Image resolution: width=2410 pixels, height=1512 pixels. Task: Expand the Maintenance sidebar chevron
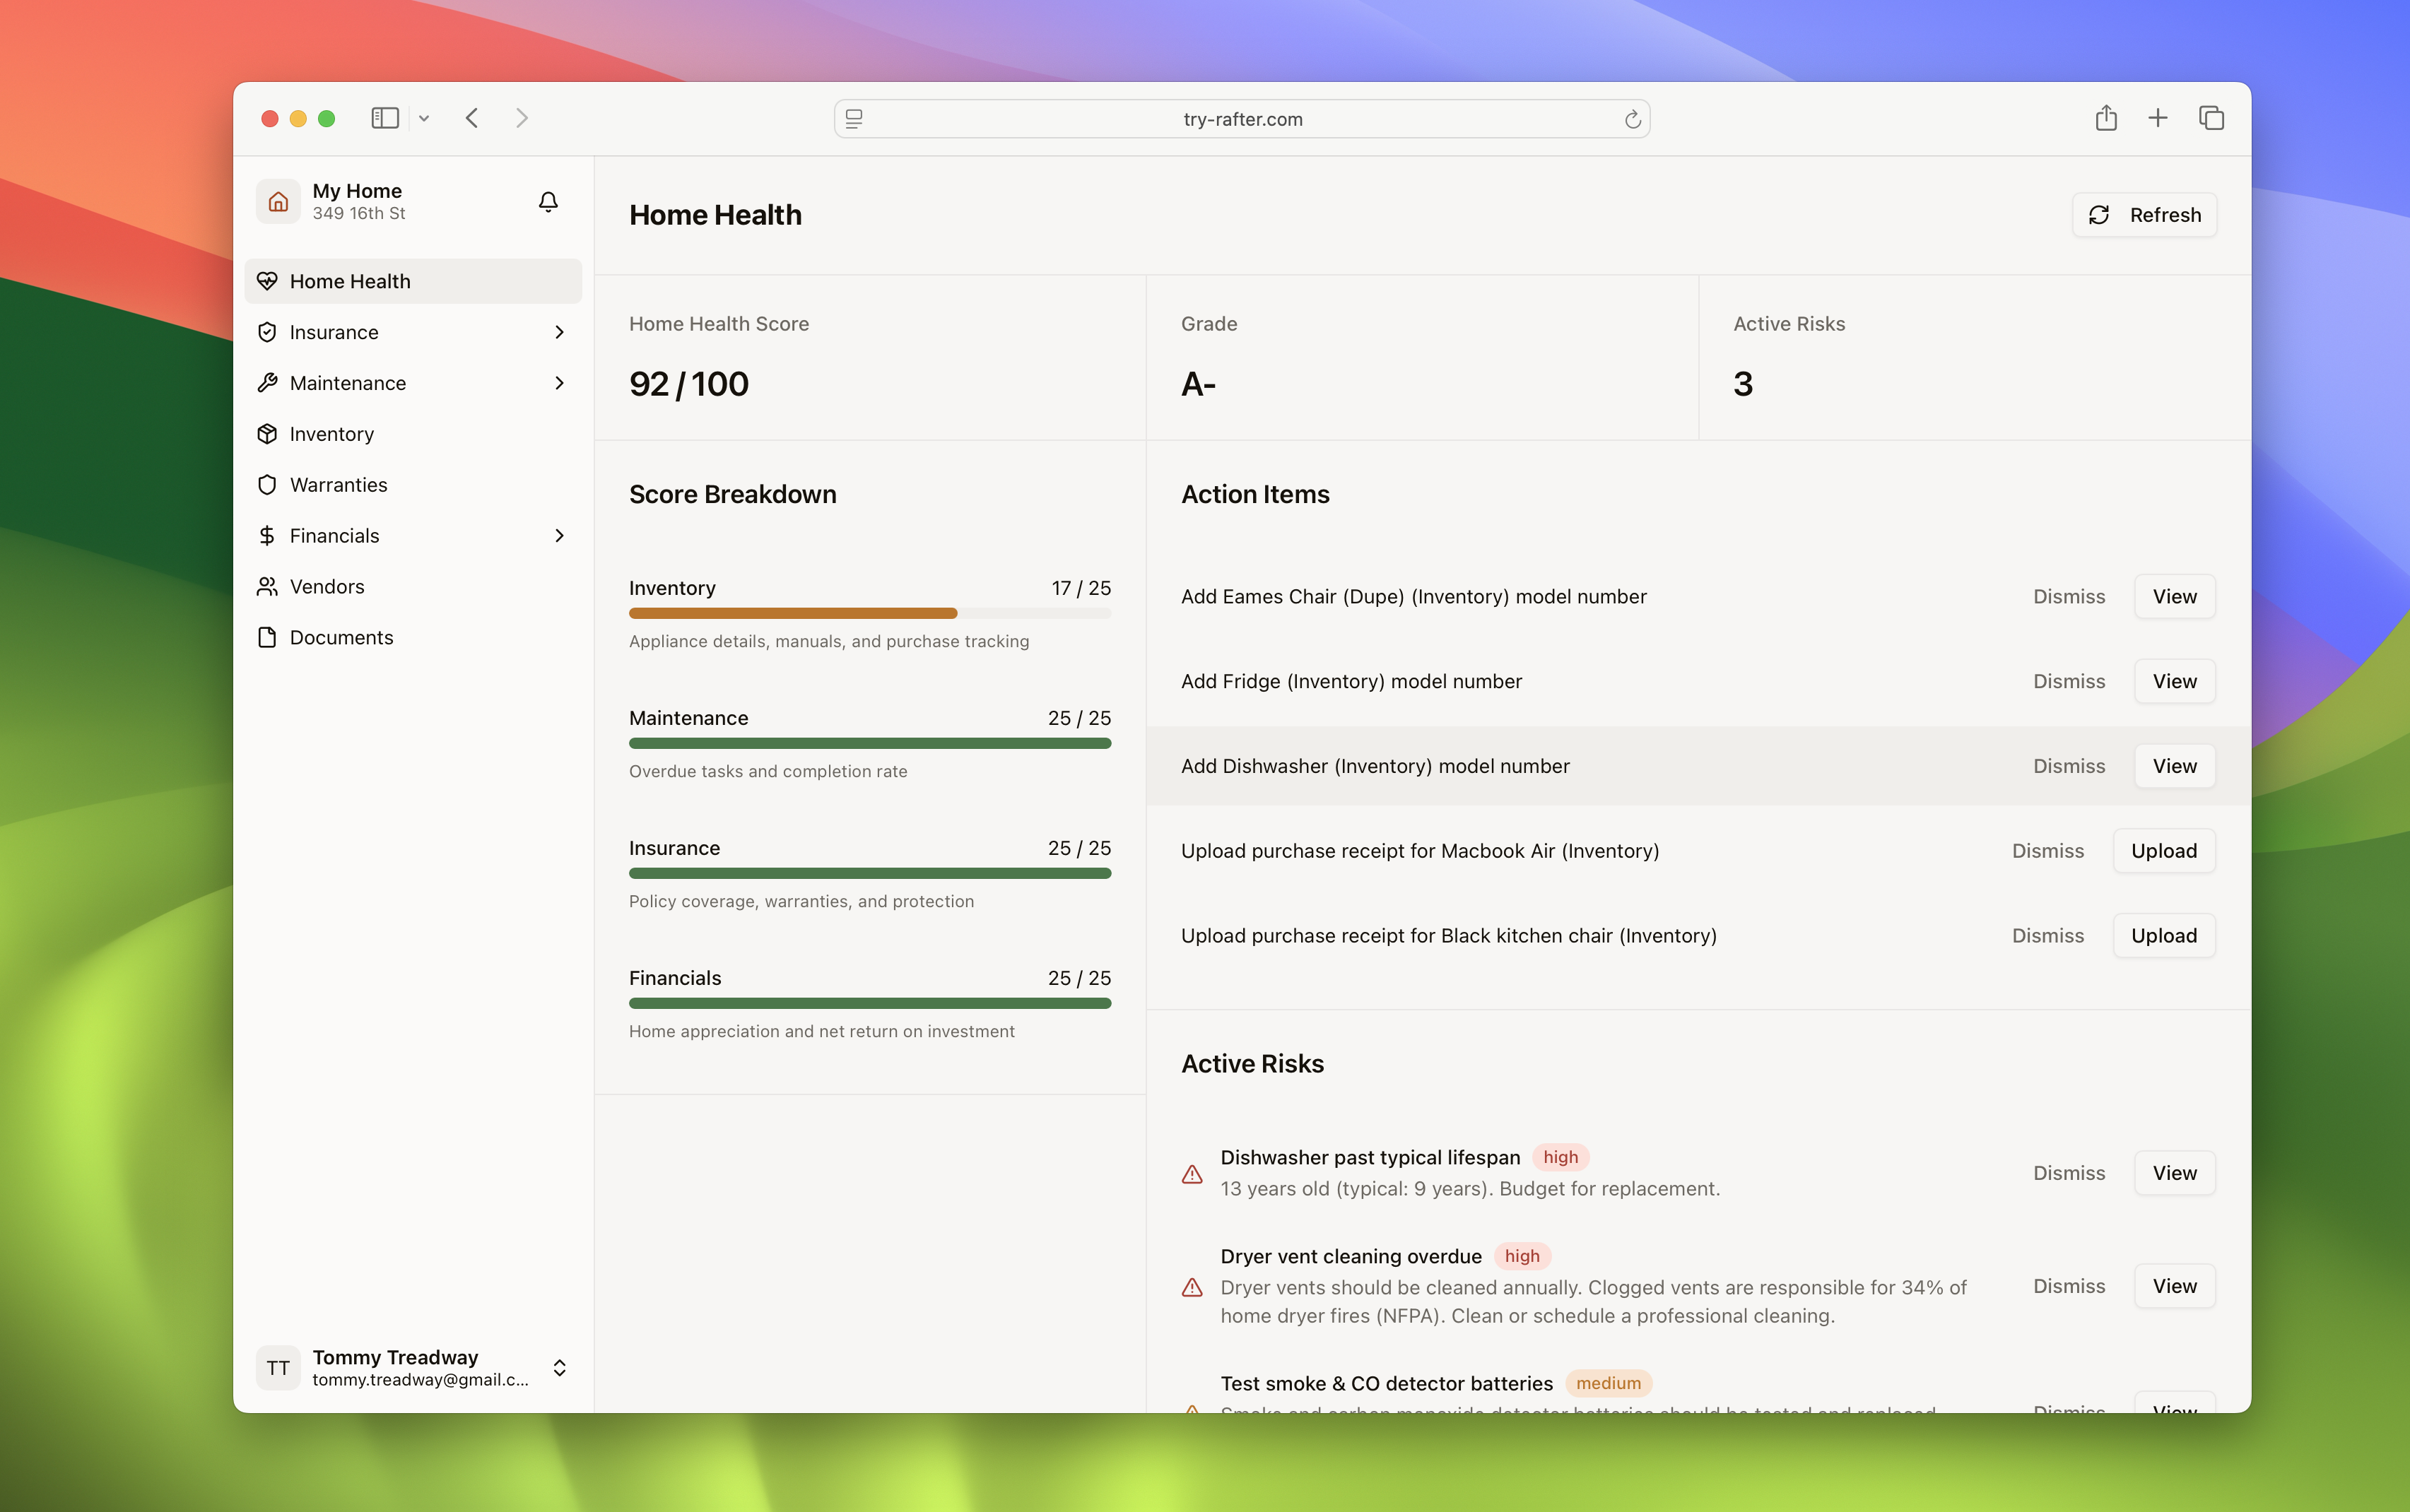click(x=559, y=383)
